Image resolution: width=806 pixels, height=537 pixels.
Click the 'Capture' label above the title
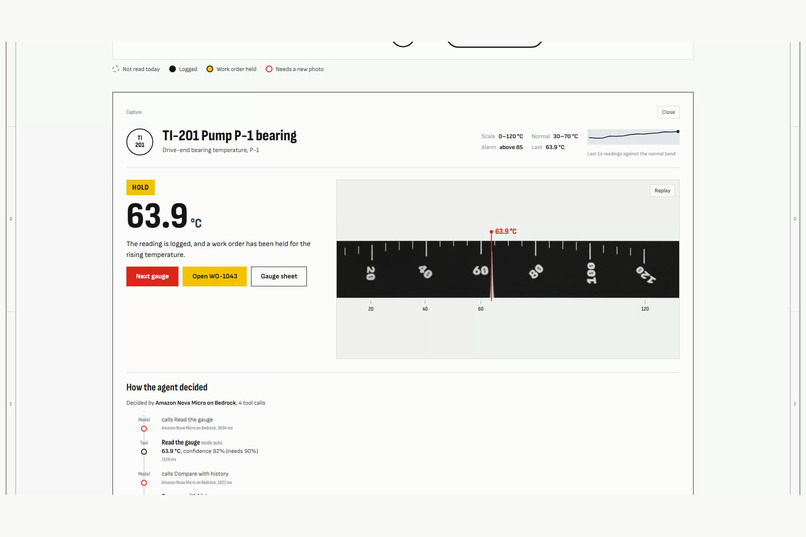(x=134, y=112)
